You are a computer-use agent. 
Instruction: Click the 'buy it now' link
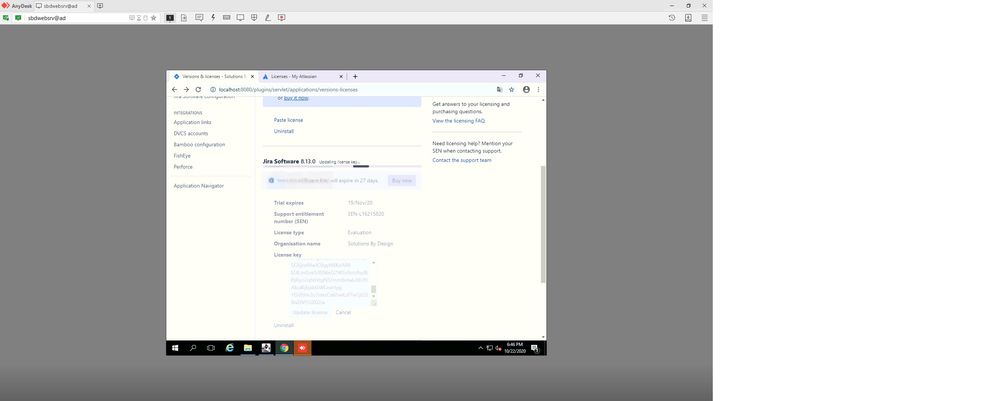[296, 98]
